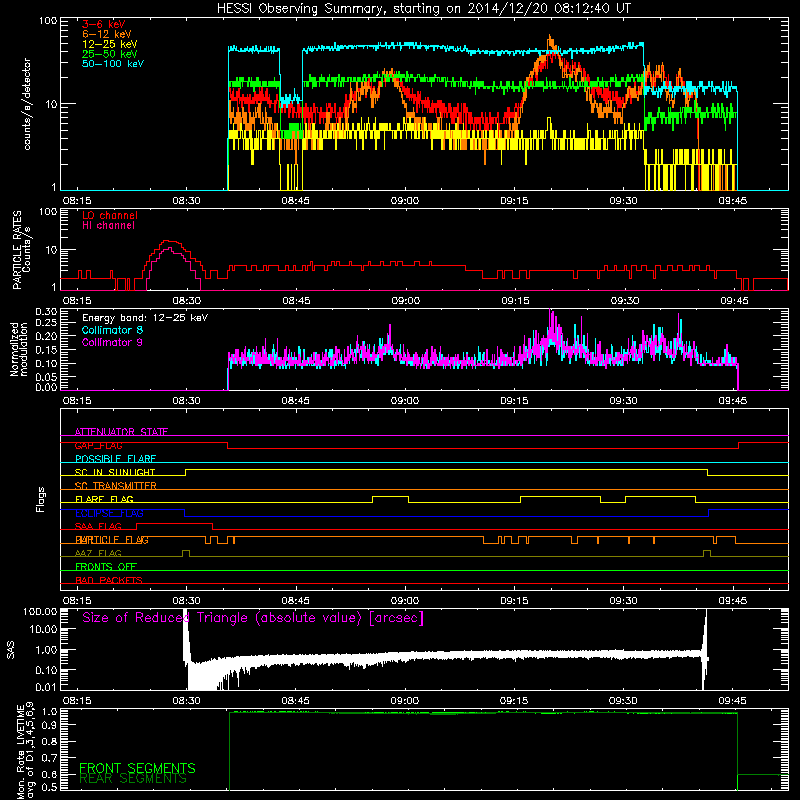The image size is (800, 800).
Task: Click the 08:45 tick under the SAS plot
Action: (x=295, y=701)
